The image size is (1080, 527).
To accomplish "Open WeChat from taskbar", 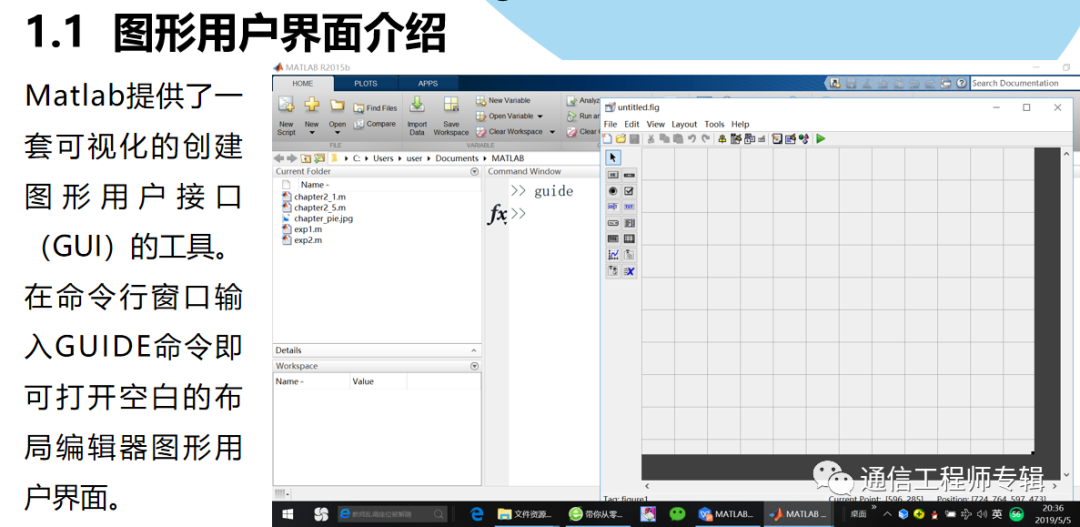I will pos(678,514).
